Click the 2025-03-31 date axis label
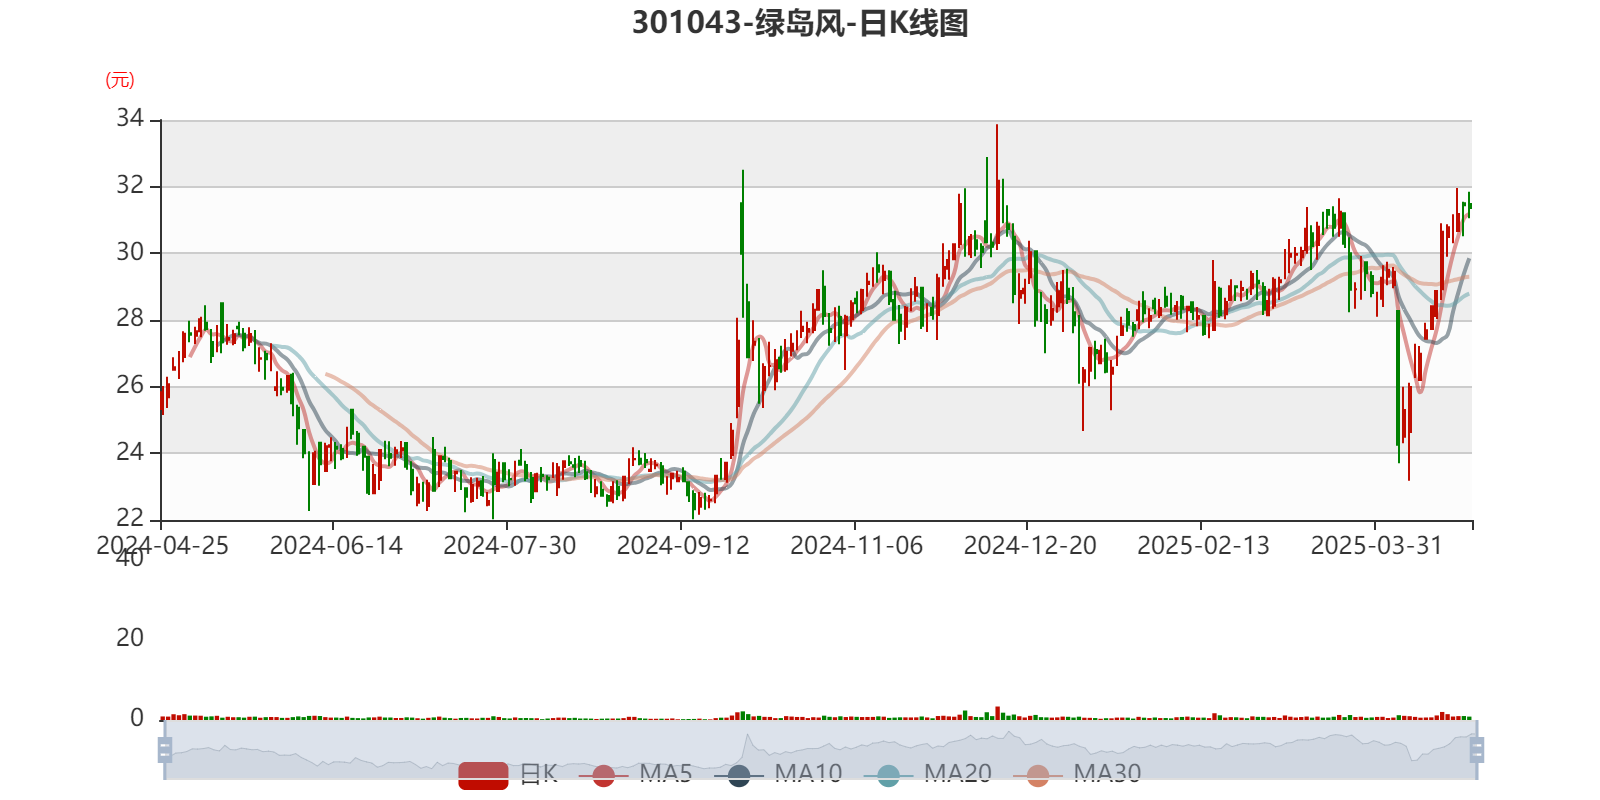1600x800 pixels. coord(1377,546)
